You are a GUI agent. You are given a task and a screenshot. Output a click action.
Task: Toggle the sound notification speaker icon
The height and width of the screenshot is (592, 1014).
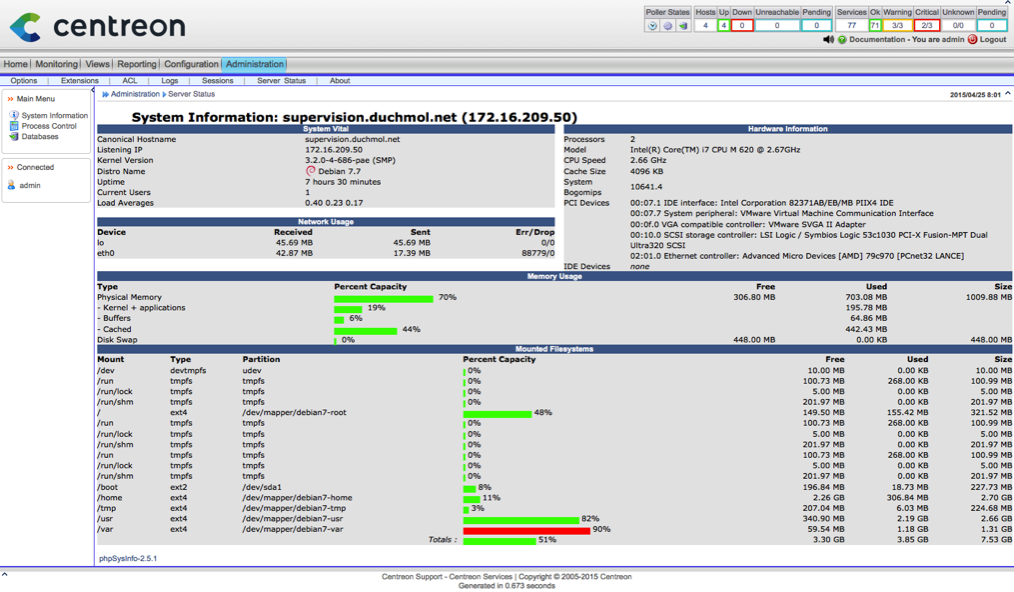point(828,40)
